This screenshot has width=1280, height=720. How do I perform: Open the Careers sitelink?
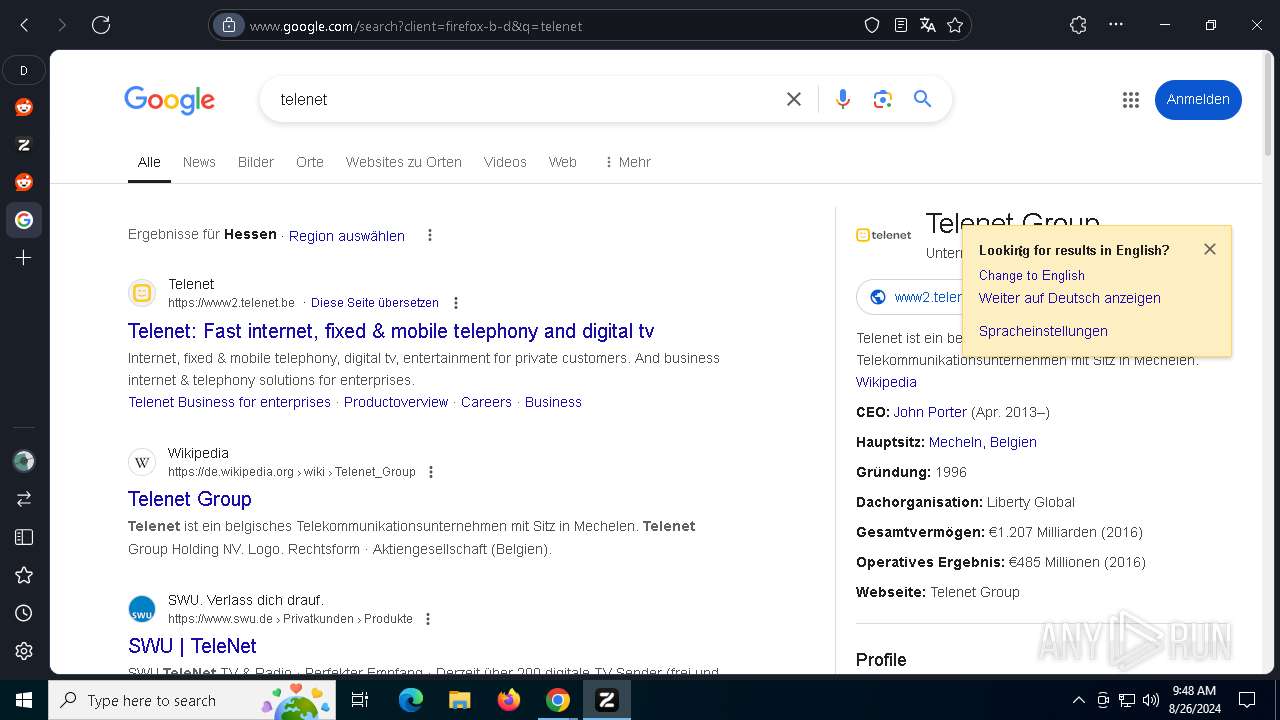click(x=486, y=402)
